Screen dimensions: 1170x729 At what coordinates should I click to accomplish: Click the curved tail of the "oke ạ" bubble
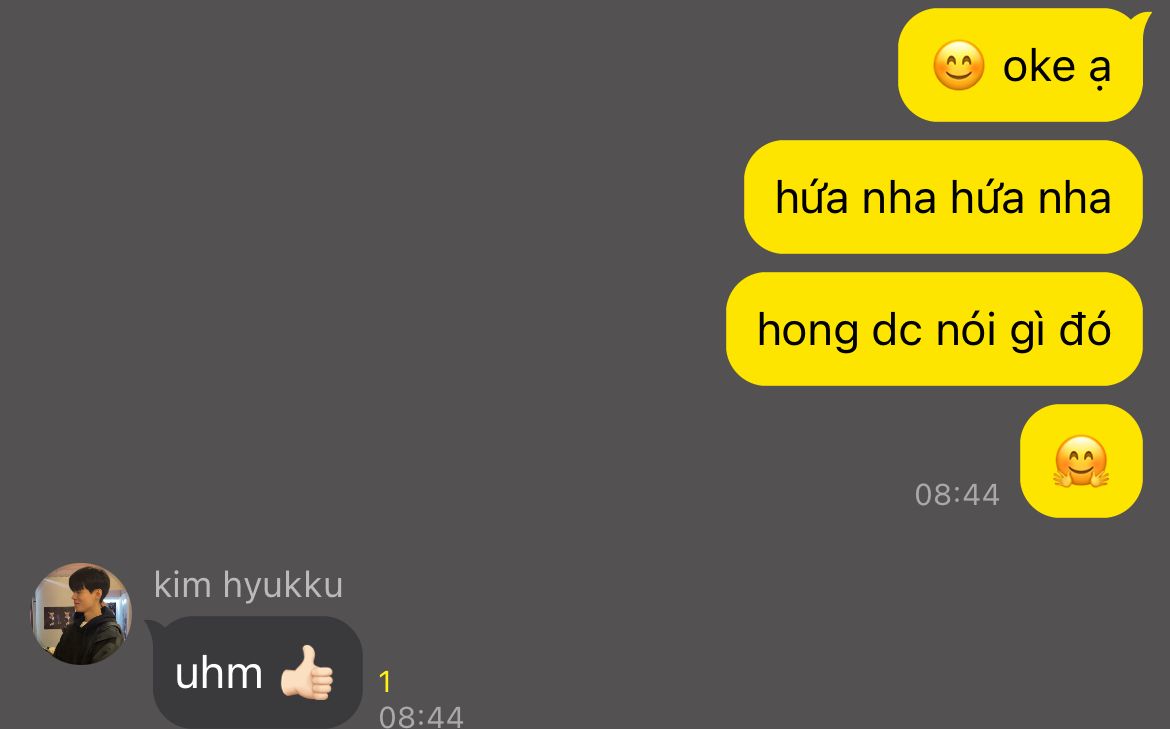tap(1139, 25)
